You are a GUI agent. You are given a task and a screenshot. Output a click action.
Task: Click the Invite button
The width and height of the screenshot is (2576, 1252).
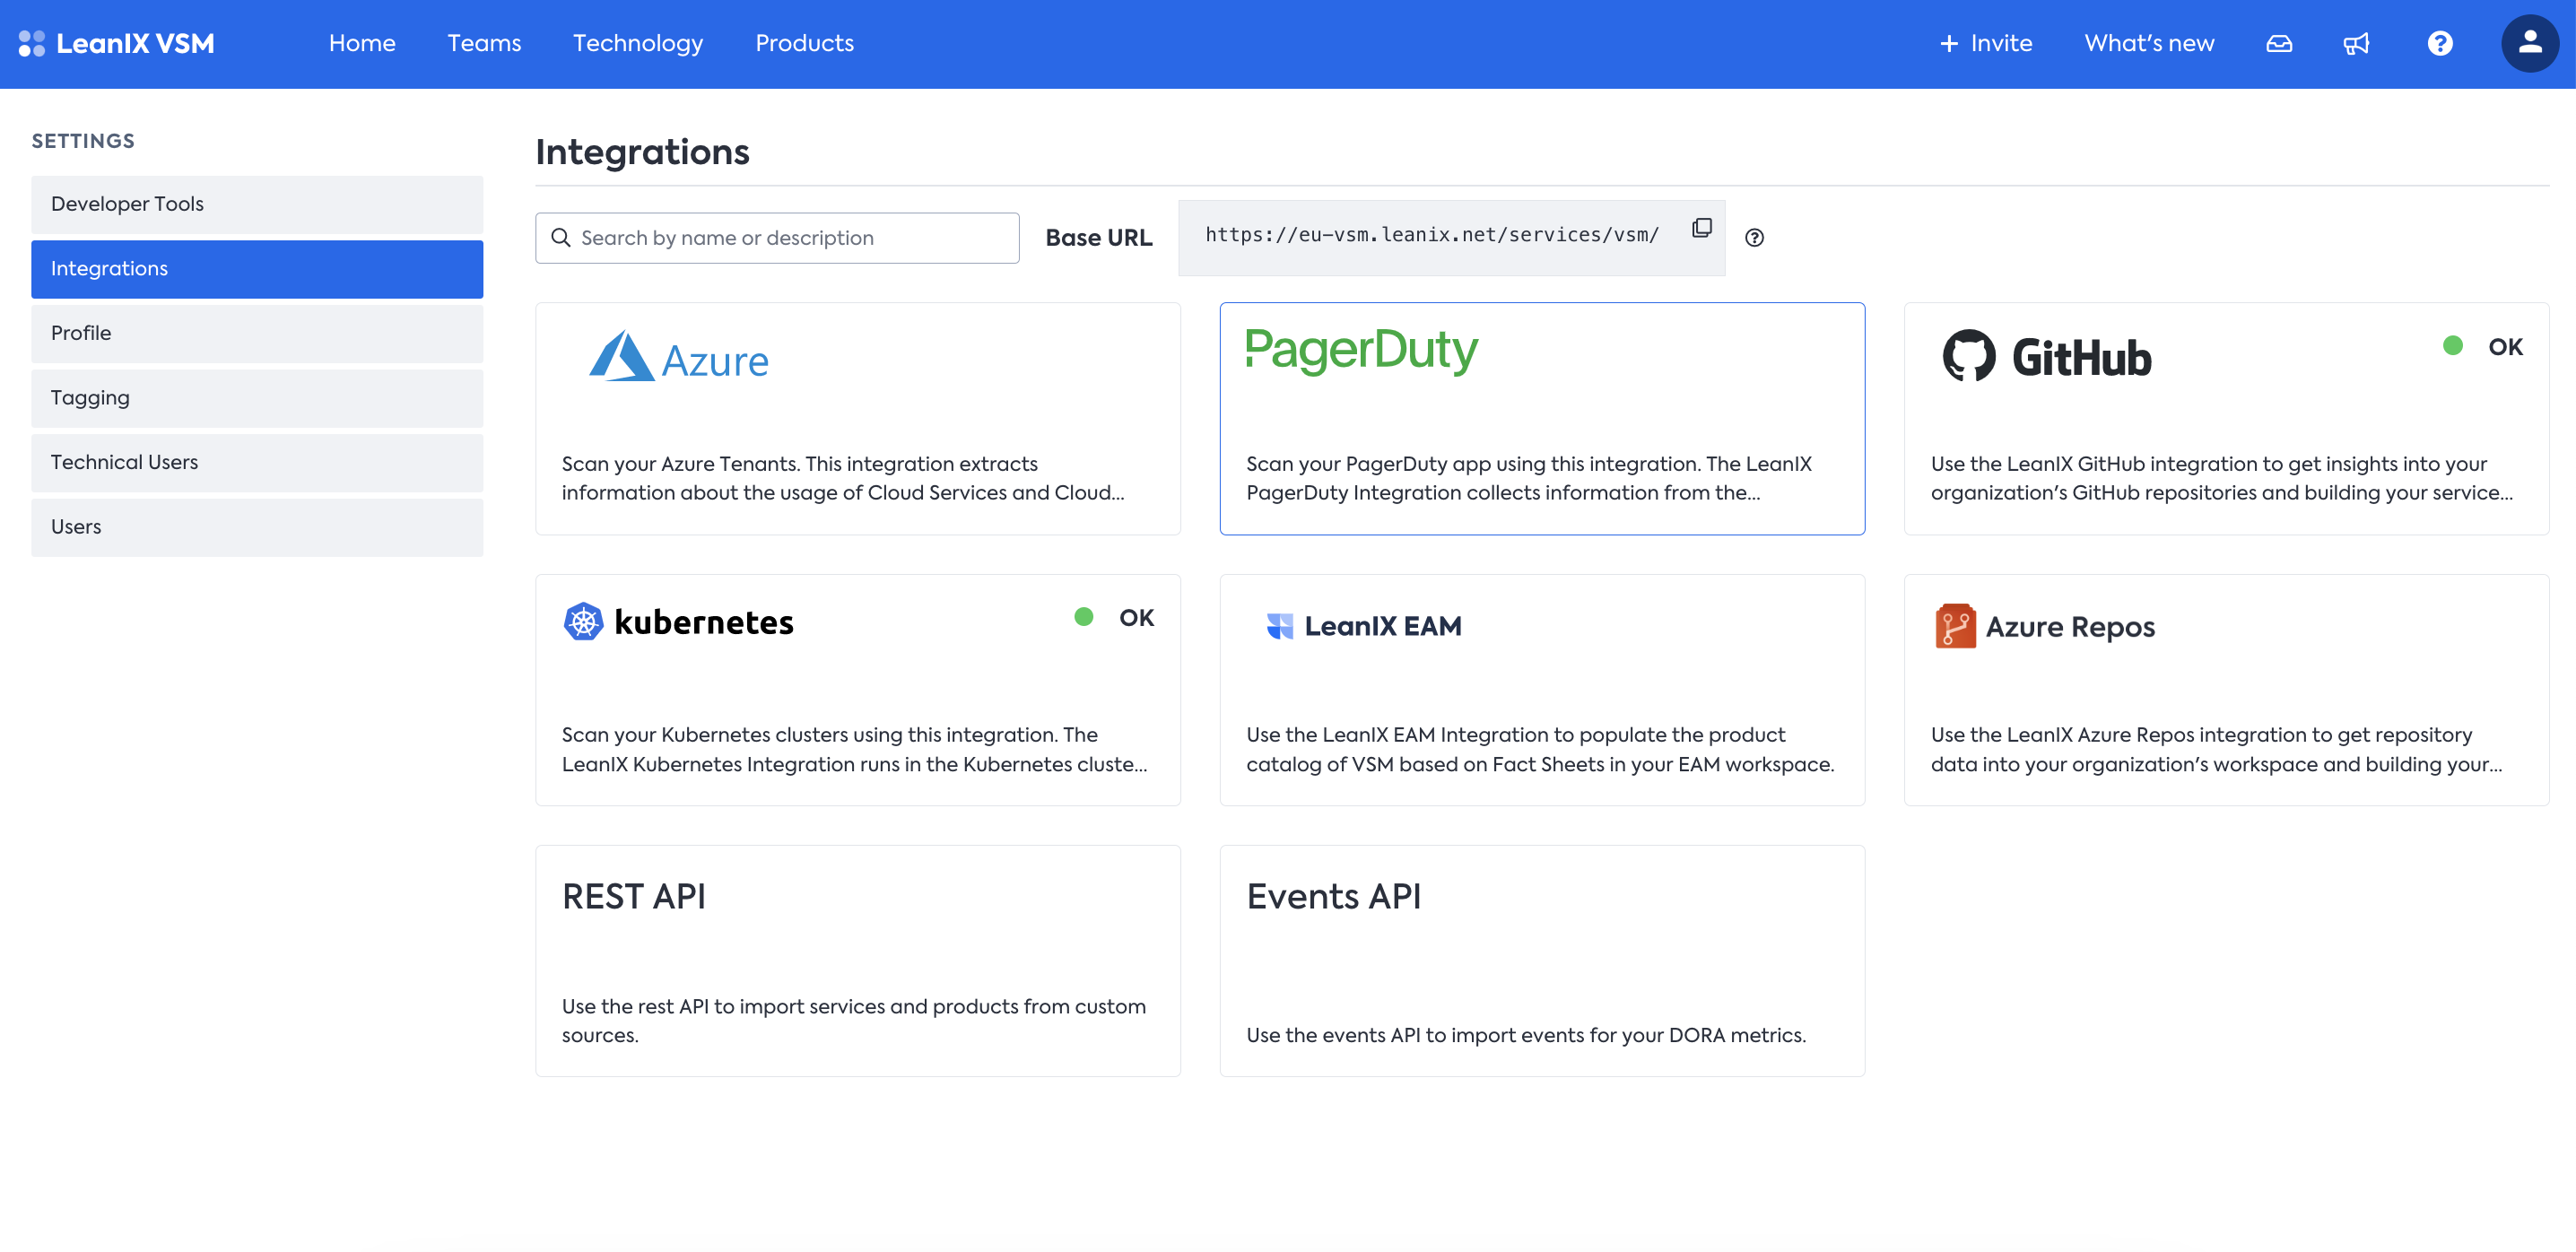click(1985, 44)
